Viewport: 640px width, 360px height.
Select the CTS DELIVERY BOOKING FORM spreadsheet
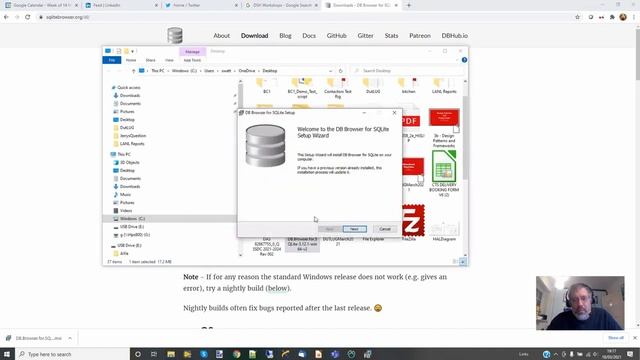pyautogui.click(x=444, y=173)
